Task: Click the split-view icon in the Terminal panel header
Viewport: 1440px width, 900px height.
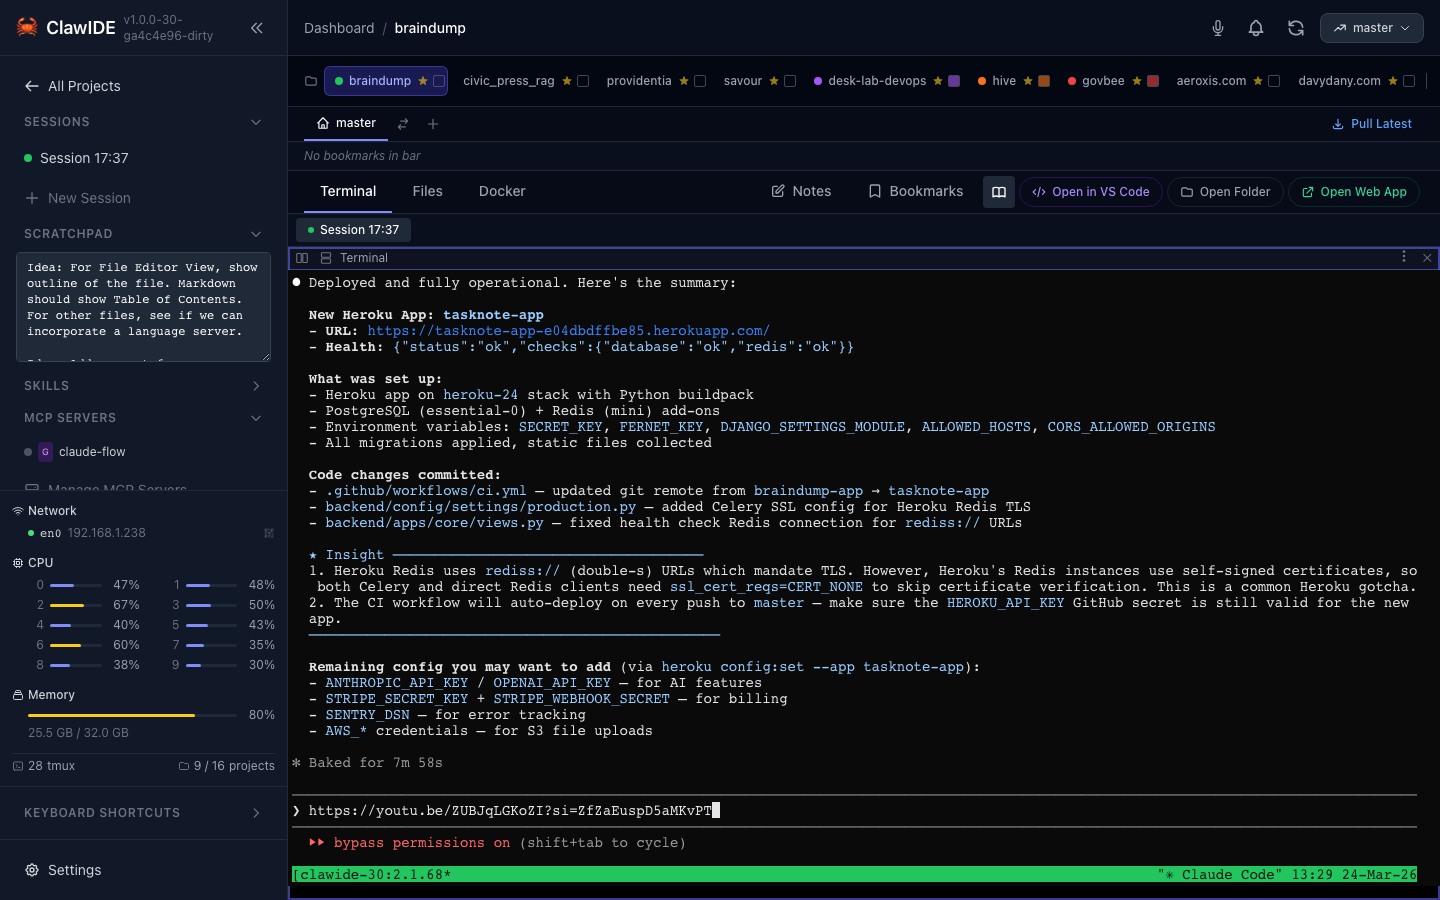Action: click(x=302, y=258)
